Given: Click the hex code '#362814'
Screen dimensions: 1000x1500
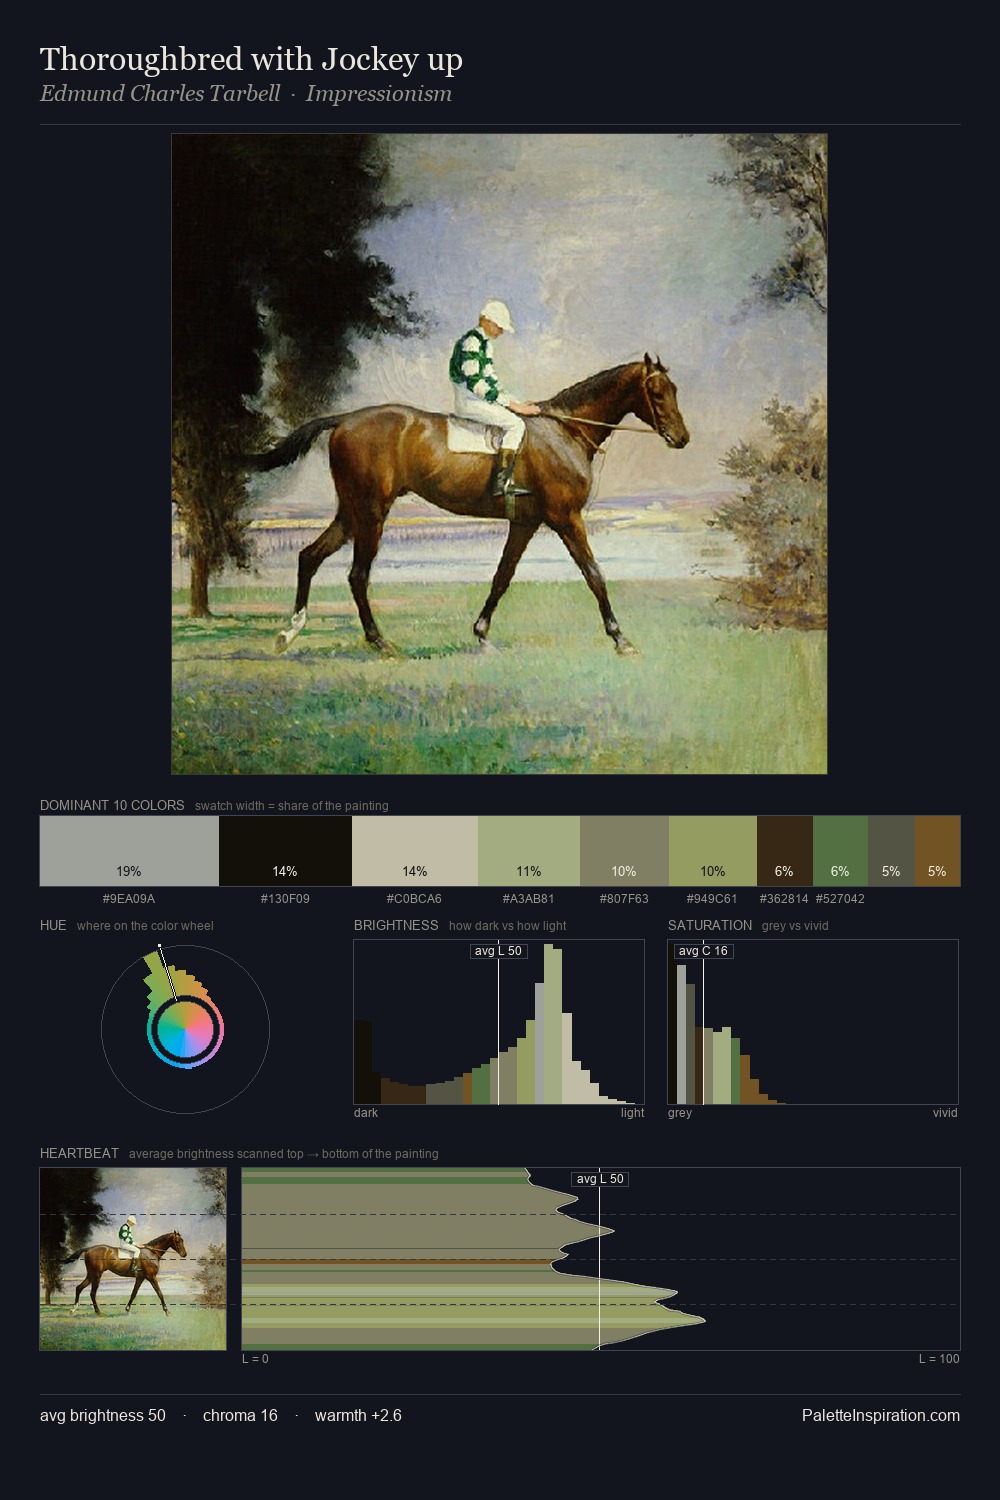Looking at the screenshot, I should point(784,898).
